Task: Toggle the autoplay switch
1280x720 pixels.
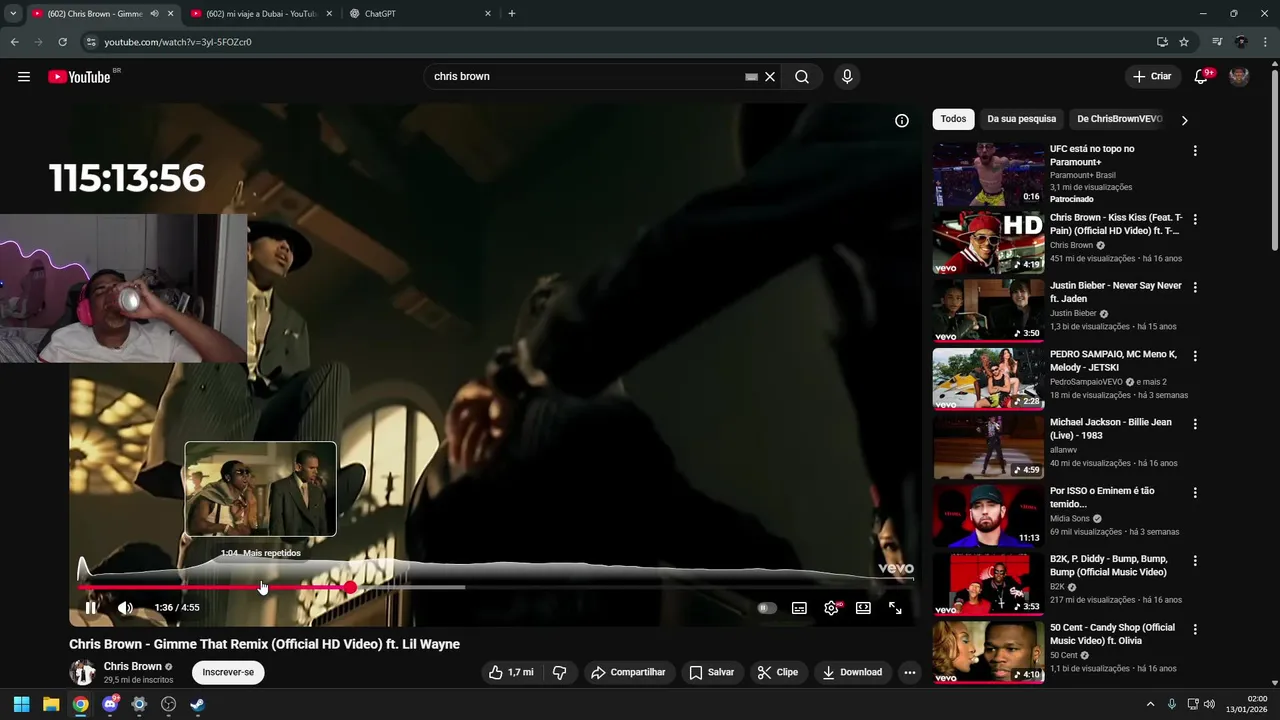Action: [767, 608]
